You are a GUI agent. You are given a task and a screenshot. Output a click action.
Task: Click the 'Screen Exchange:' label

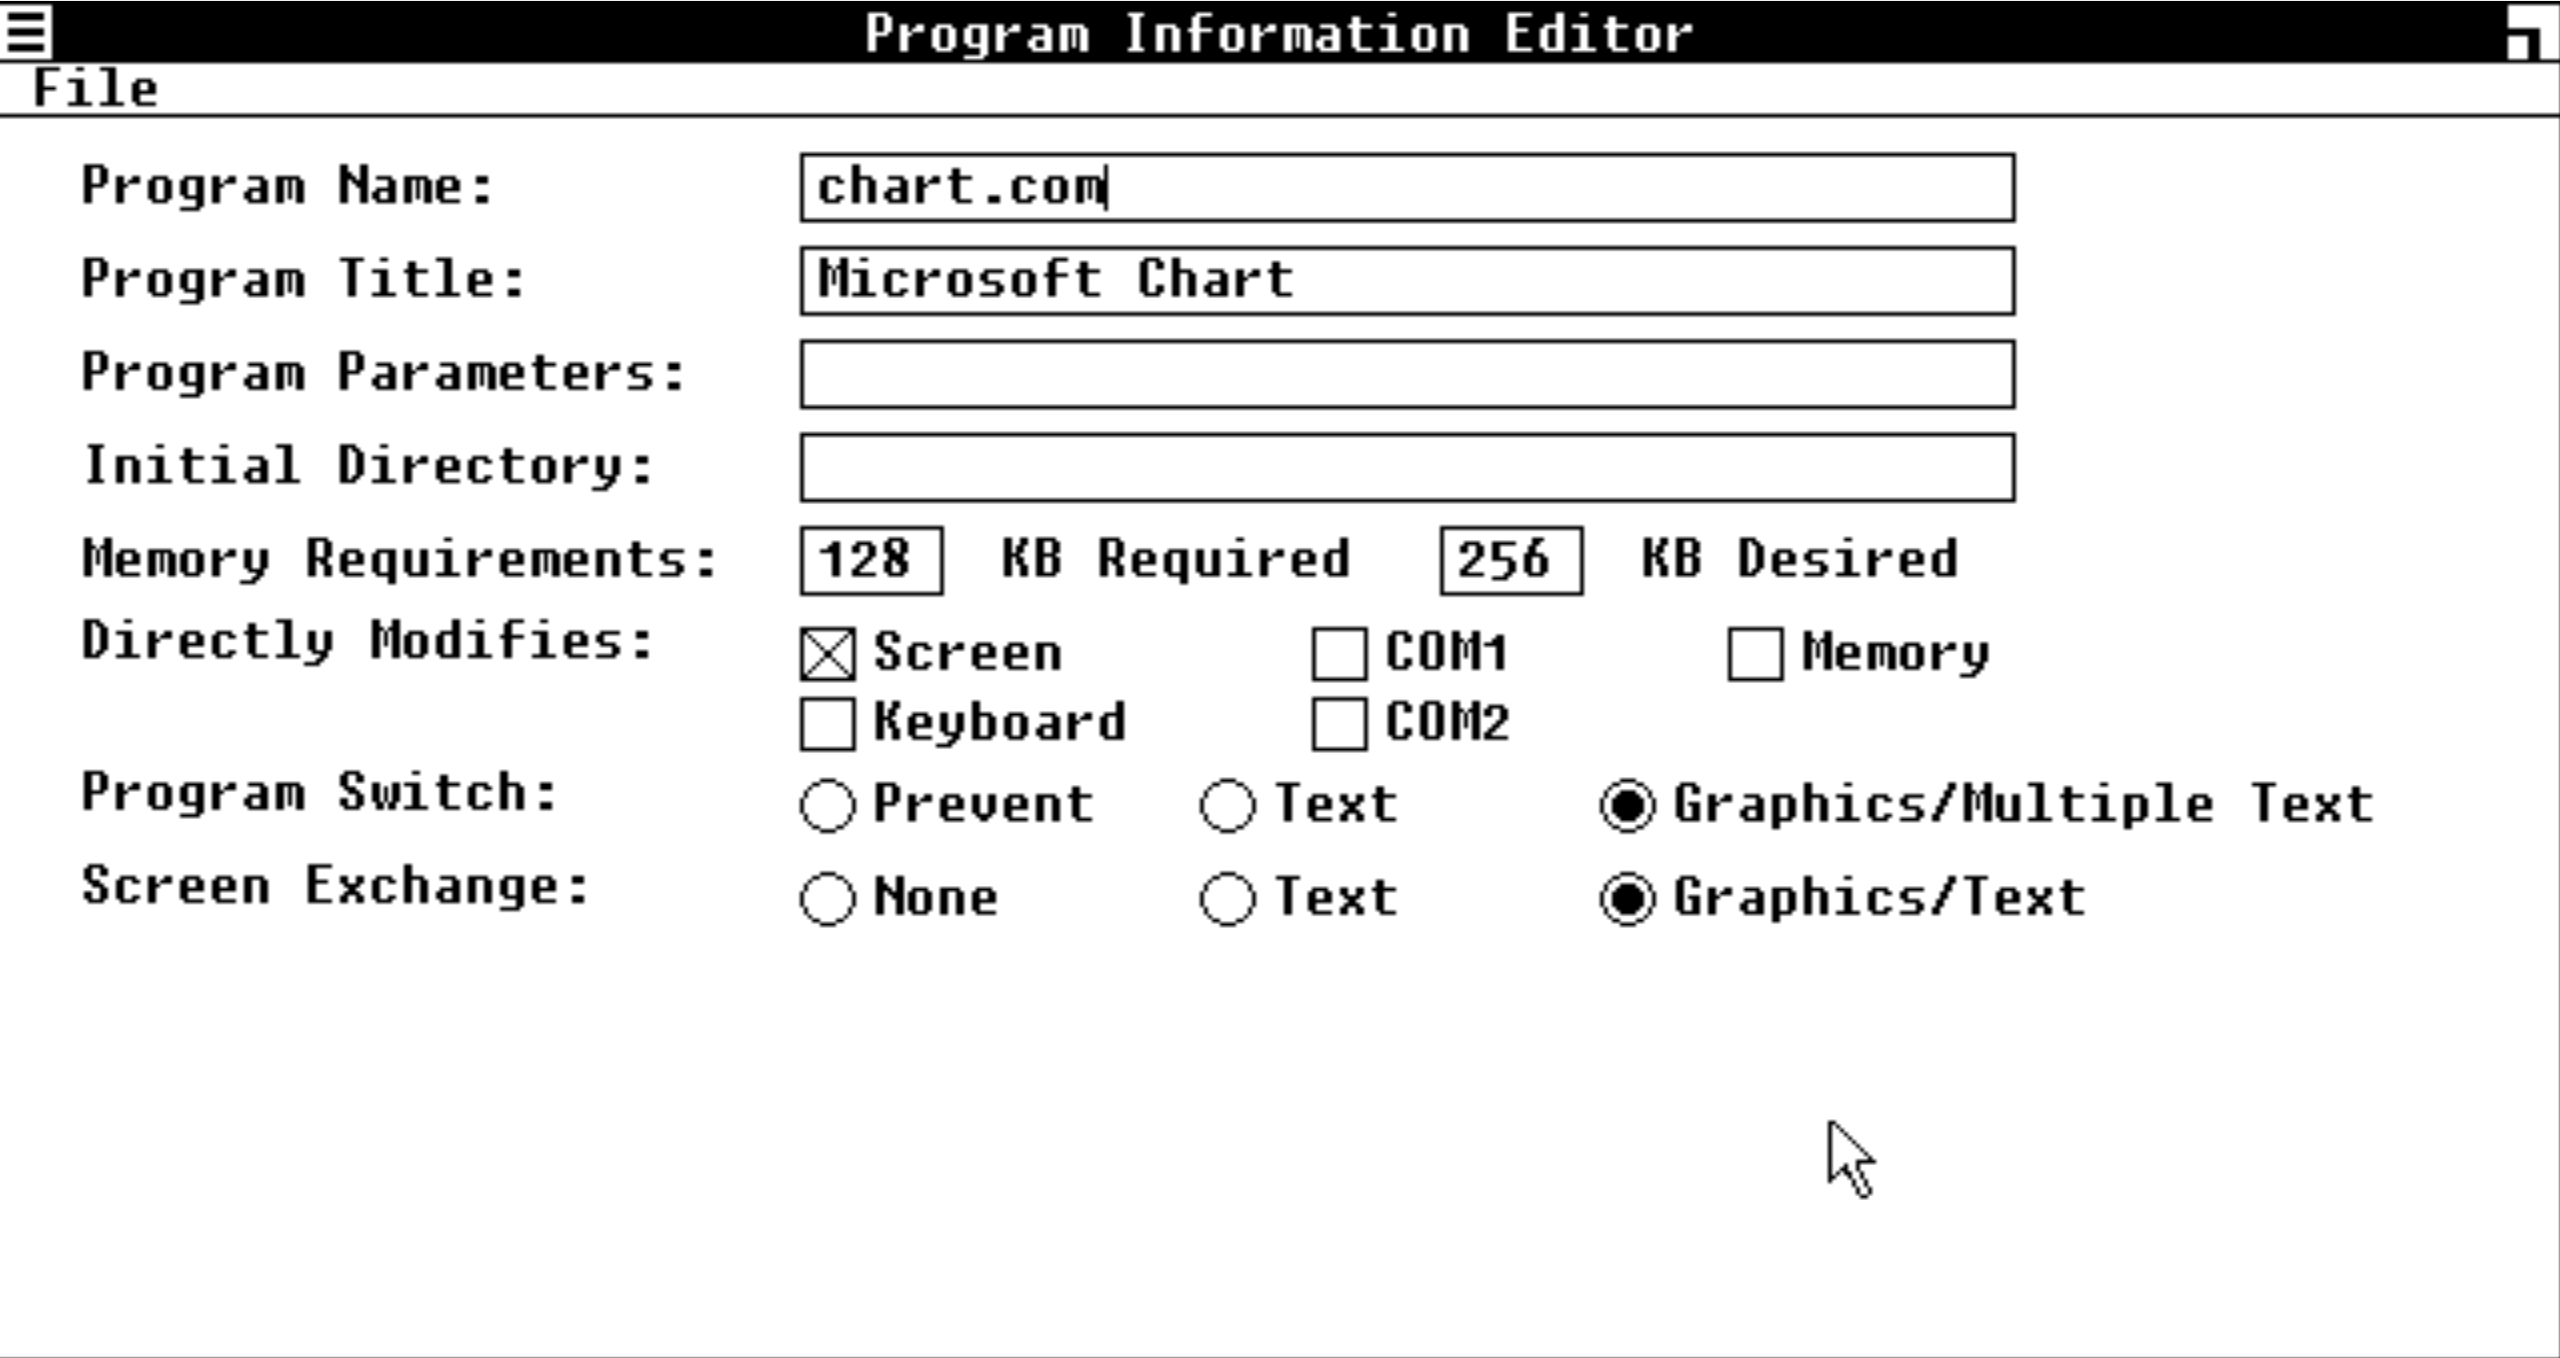click(x=336, y=886)
